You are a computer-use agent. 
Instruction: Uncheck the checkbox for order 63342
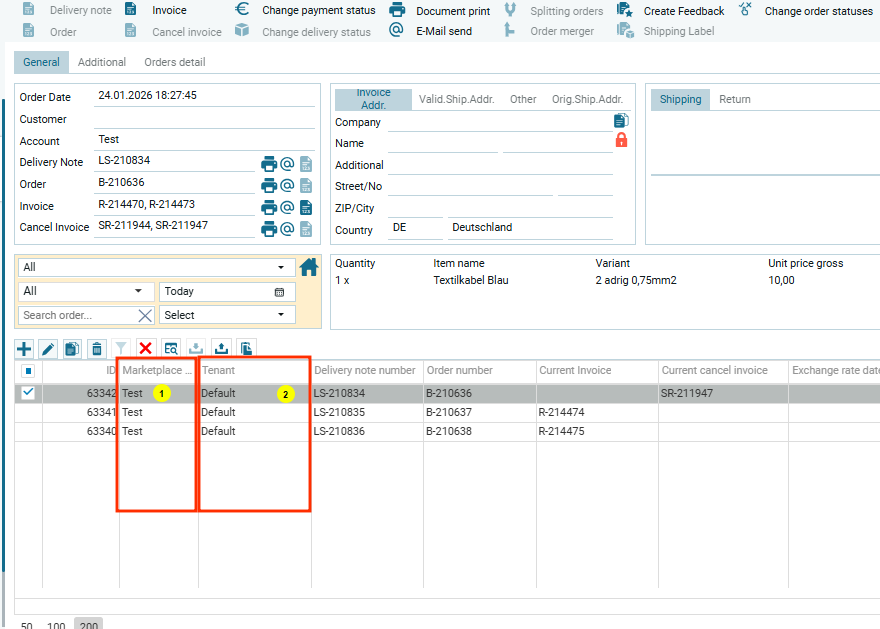pyautogui.click(x=28, y=393)
